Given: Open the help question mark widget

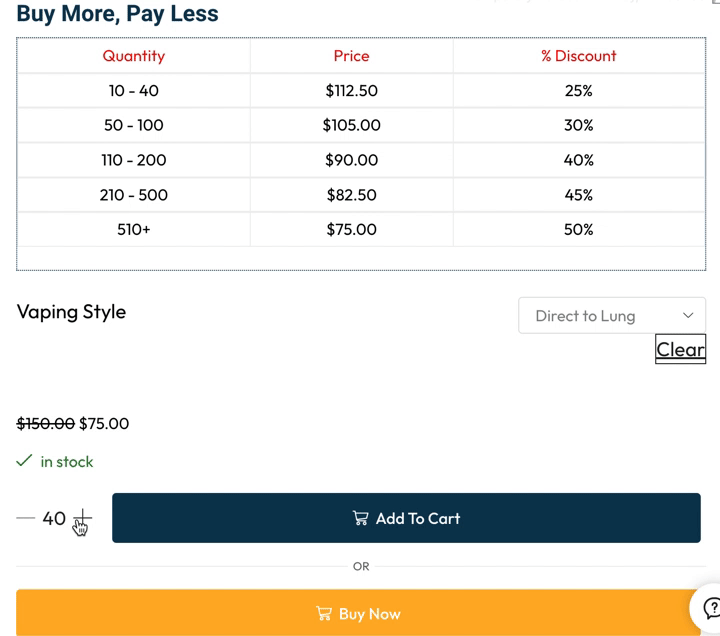Looking at the screenshot, I should [x=711, y=607].
